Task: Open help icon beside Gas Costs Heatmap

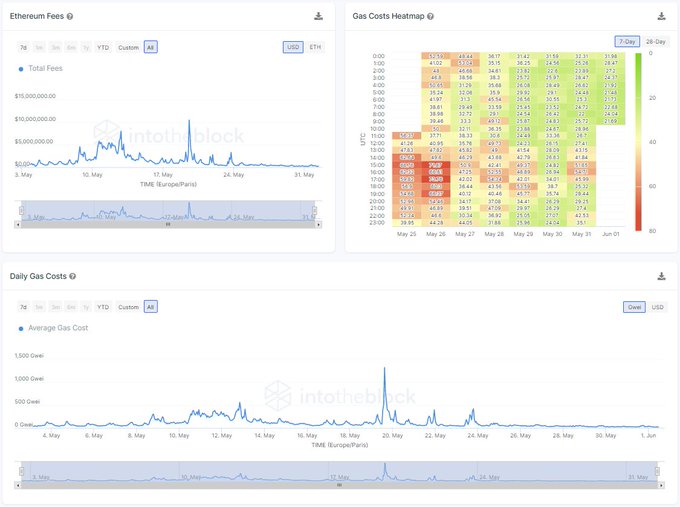Action: (x=430, y=16)
